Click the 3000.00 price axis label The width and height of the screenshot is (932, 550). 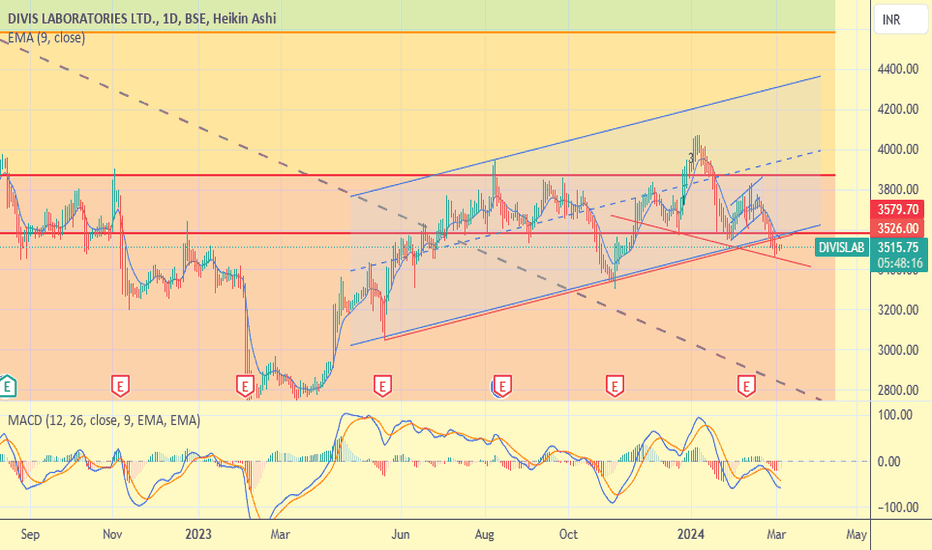coord(898,350)
